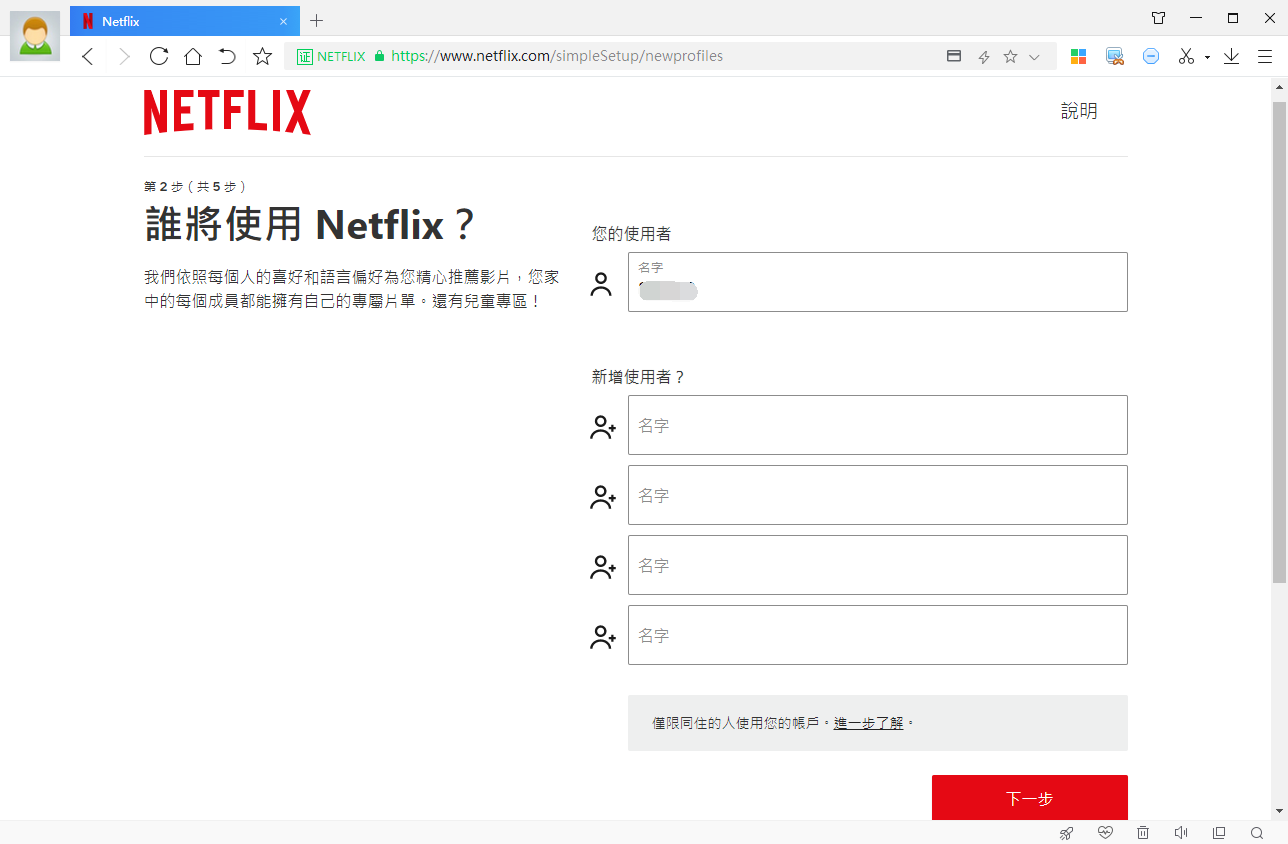Click the 誰將使用 Netflix？ heading
Screen dimensions: 1288x844
coord(310,226)
